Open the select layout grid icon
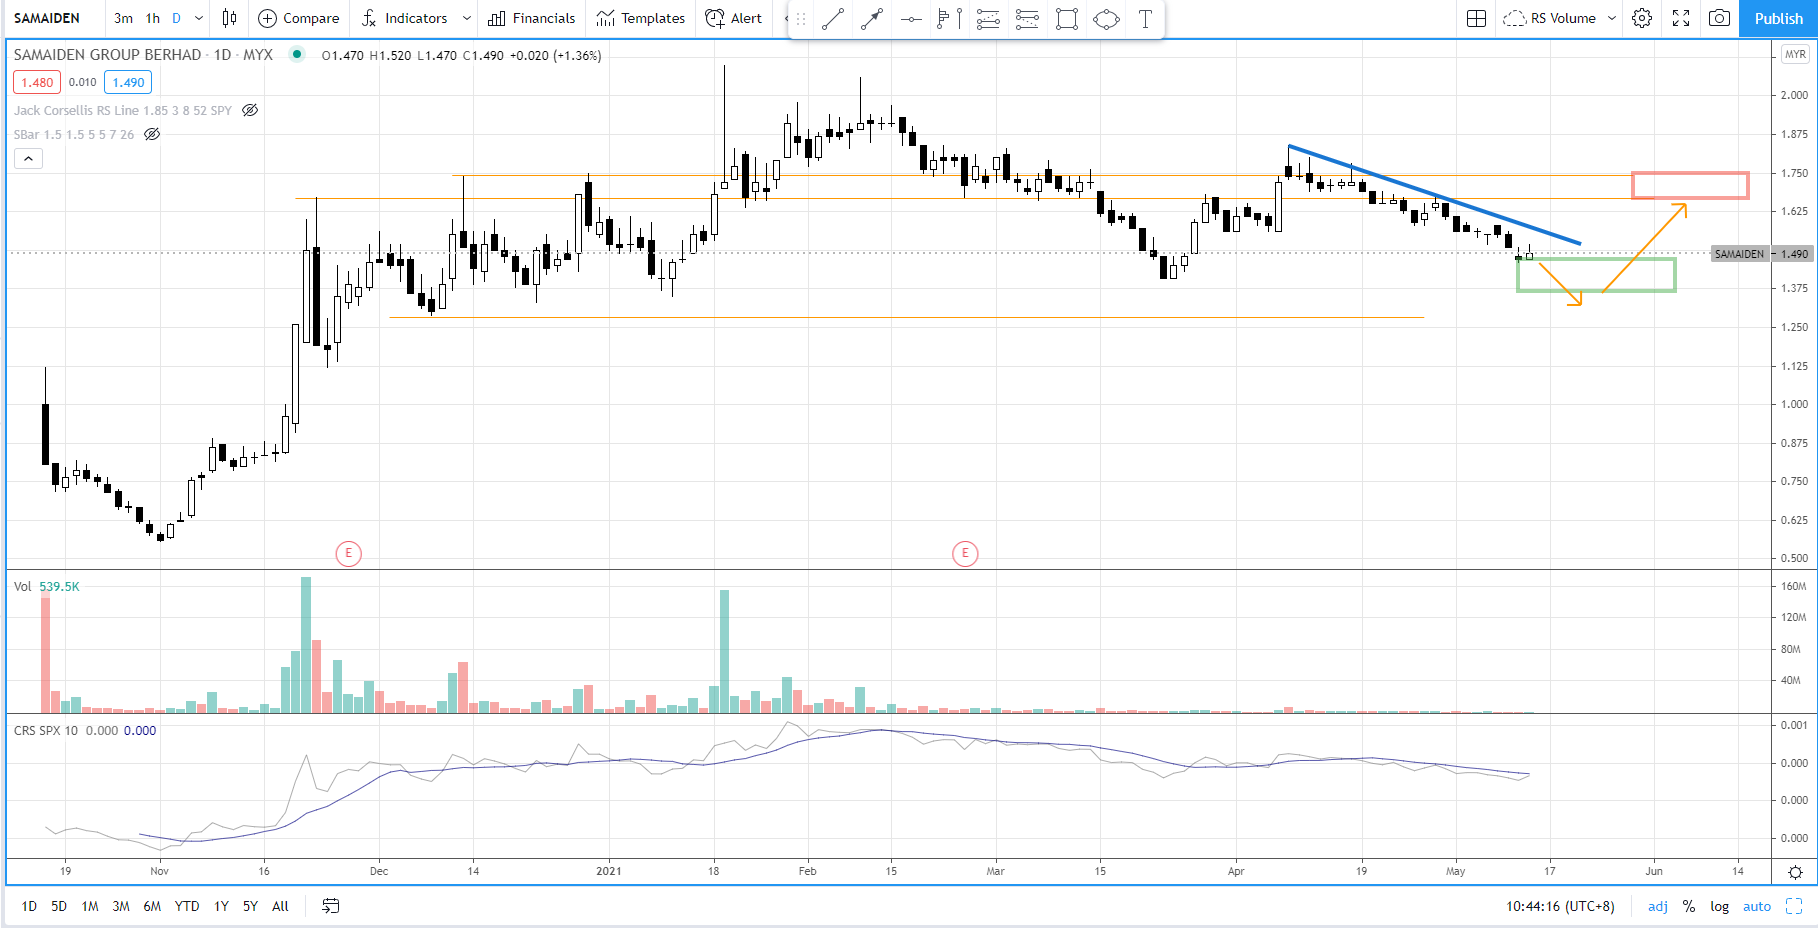 tap(1476, 18)
